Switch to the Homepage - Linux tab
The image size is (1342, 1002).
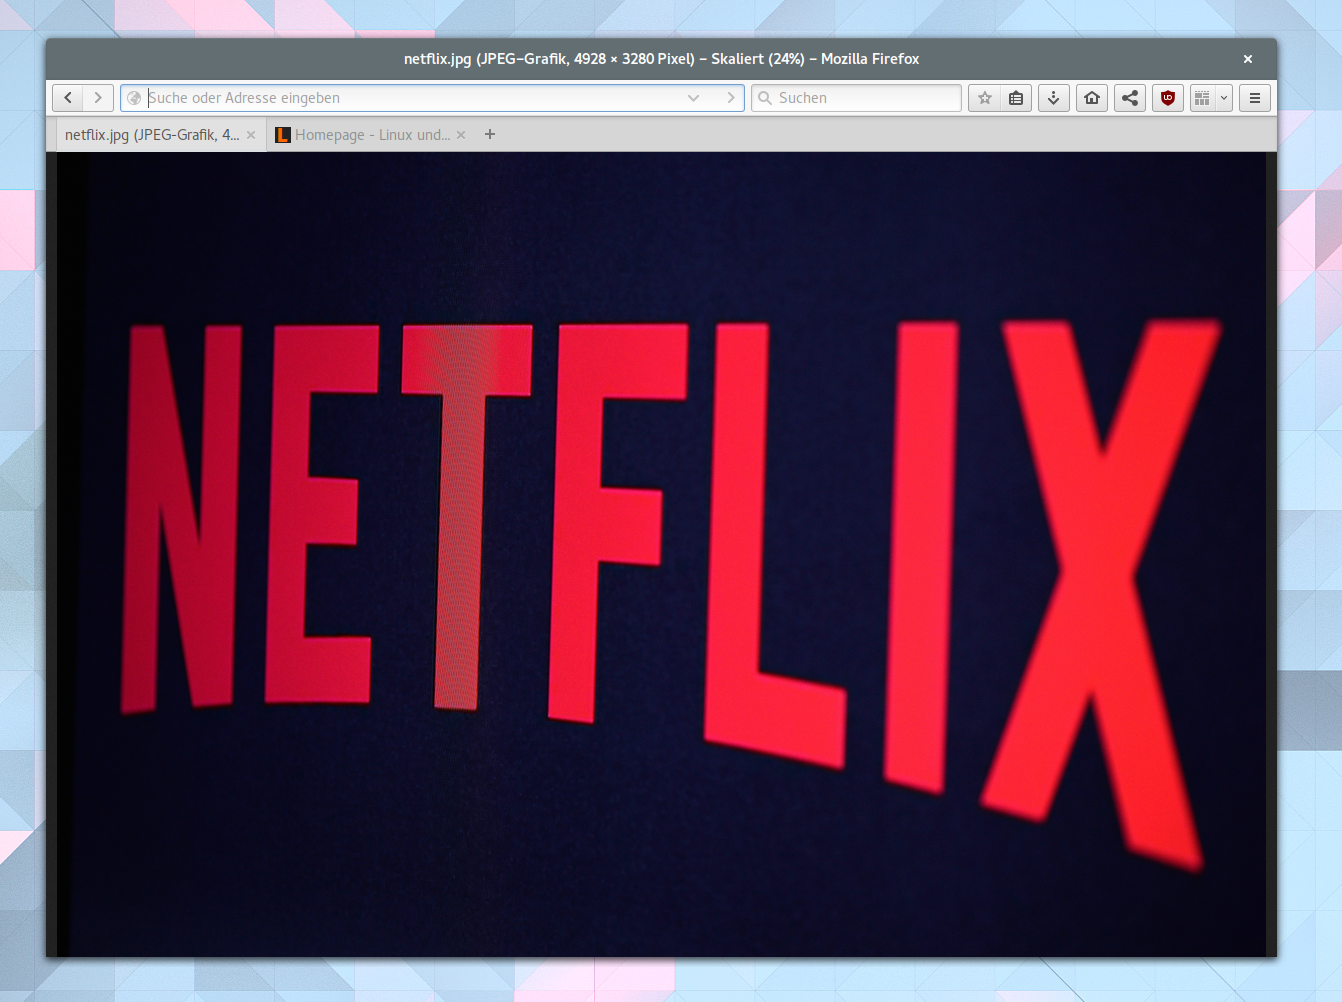[x=370, y=134]
